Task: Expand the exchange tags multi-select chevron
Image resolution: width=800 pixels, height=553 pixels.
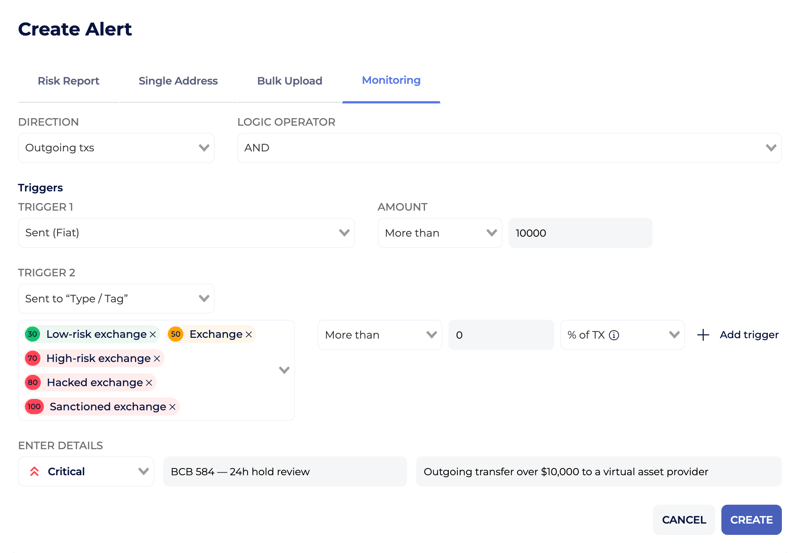Action: 284,370
